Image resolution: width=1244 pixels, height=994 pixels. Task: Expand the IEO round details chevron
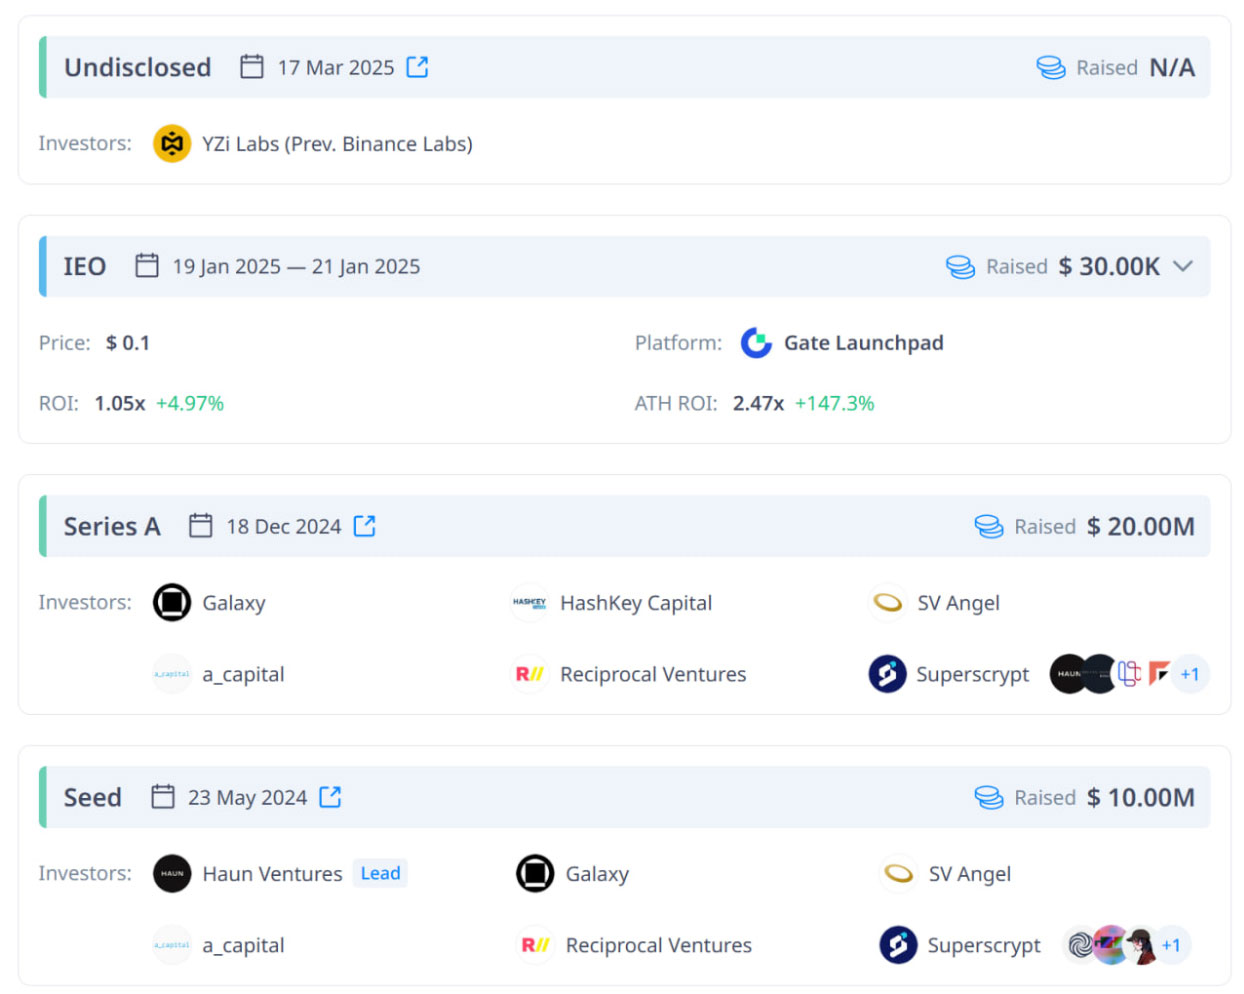click(x=1183, y=266)
